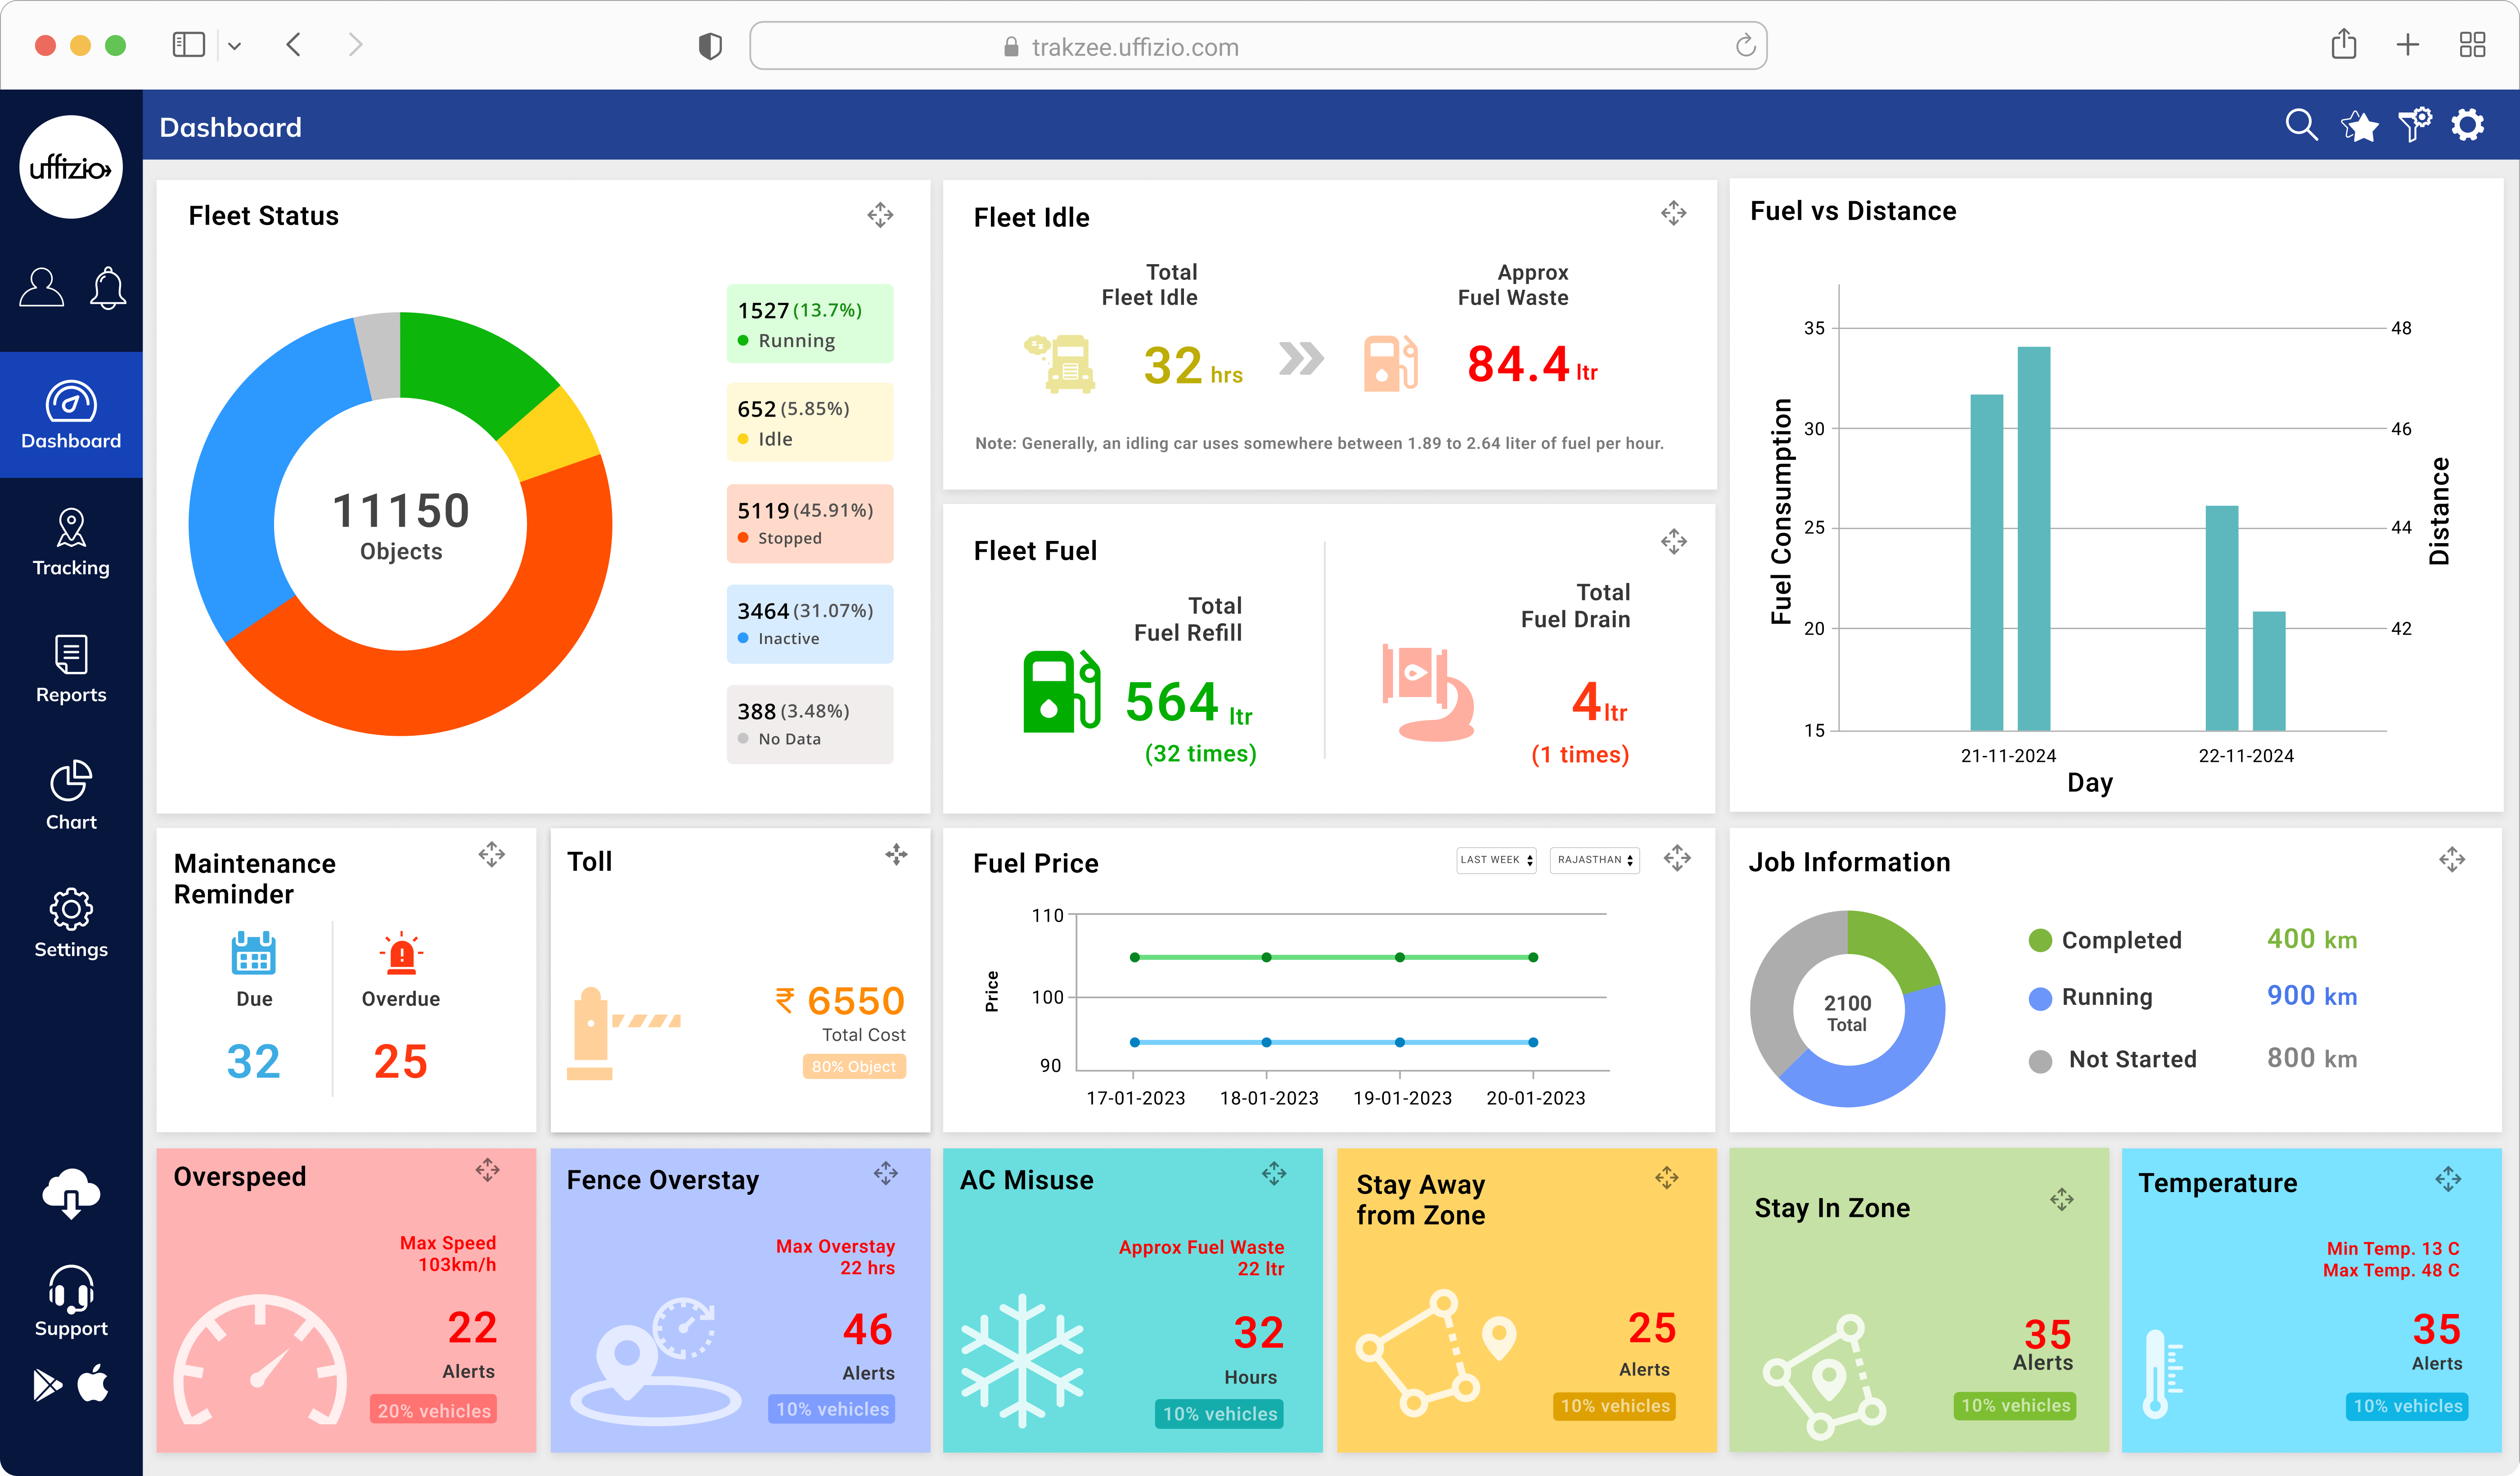Viewport: 2520px width, 1476px height.
Task: Expand Safari sidebar menu chevron
Action: [x=234, y=46]
